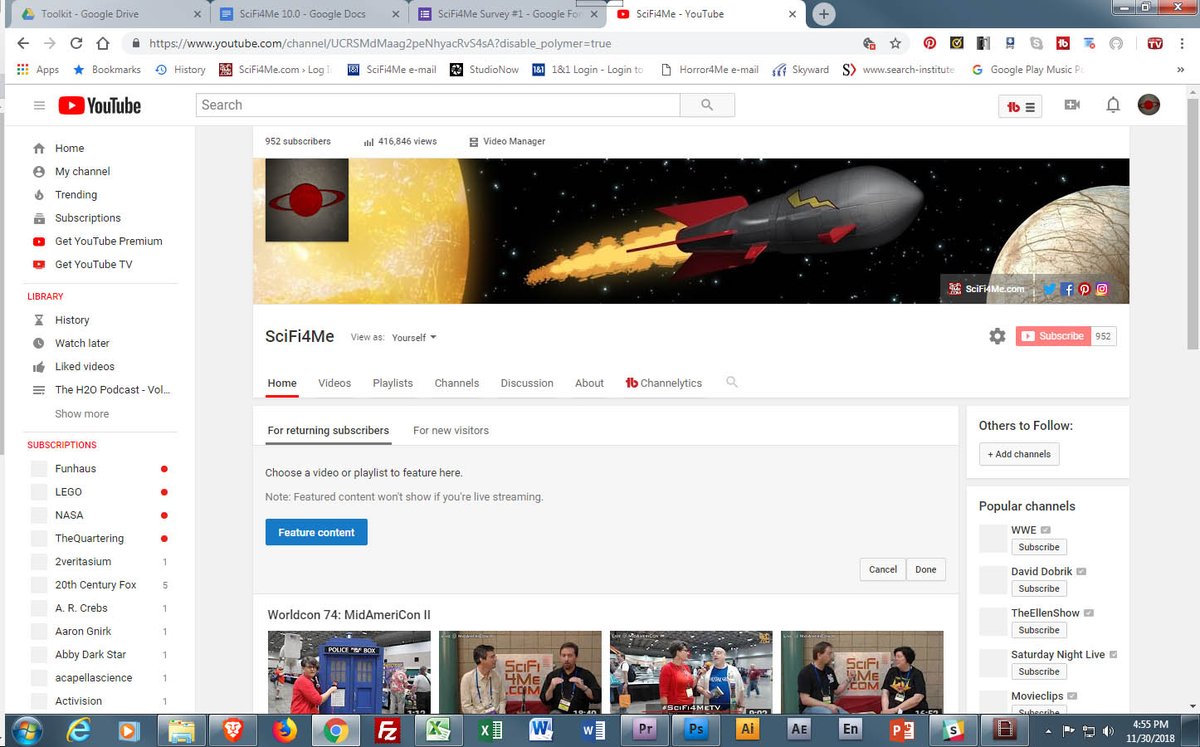Click the upload video camera icon
This screenshot has height=747, width=1200.
[1072, 105]
